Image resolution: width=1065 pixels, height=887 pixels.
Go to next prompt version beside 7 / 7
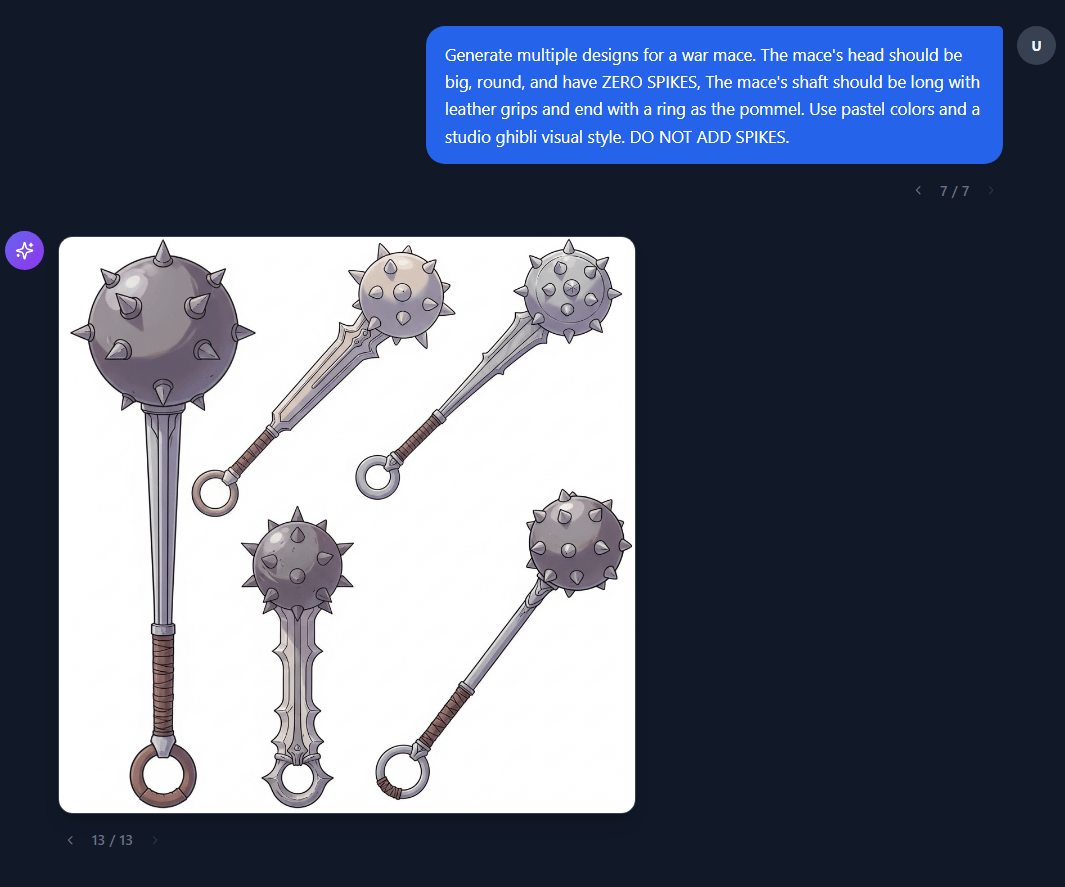990,191
